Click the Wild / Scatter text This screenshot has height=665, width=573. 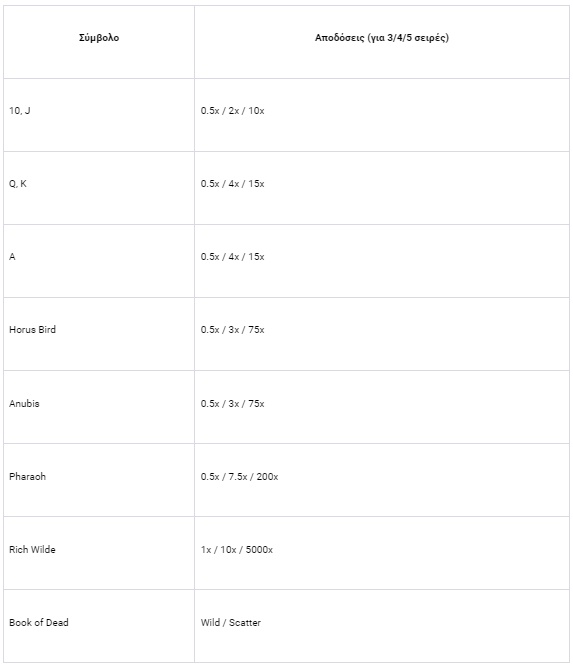[x=231, y=623]
